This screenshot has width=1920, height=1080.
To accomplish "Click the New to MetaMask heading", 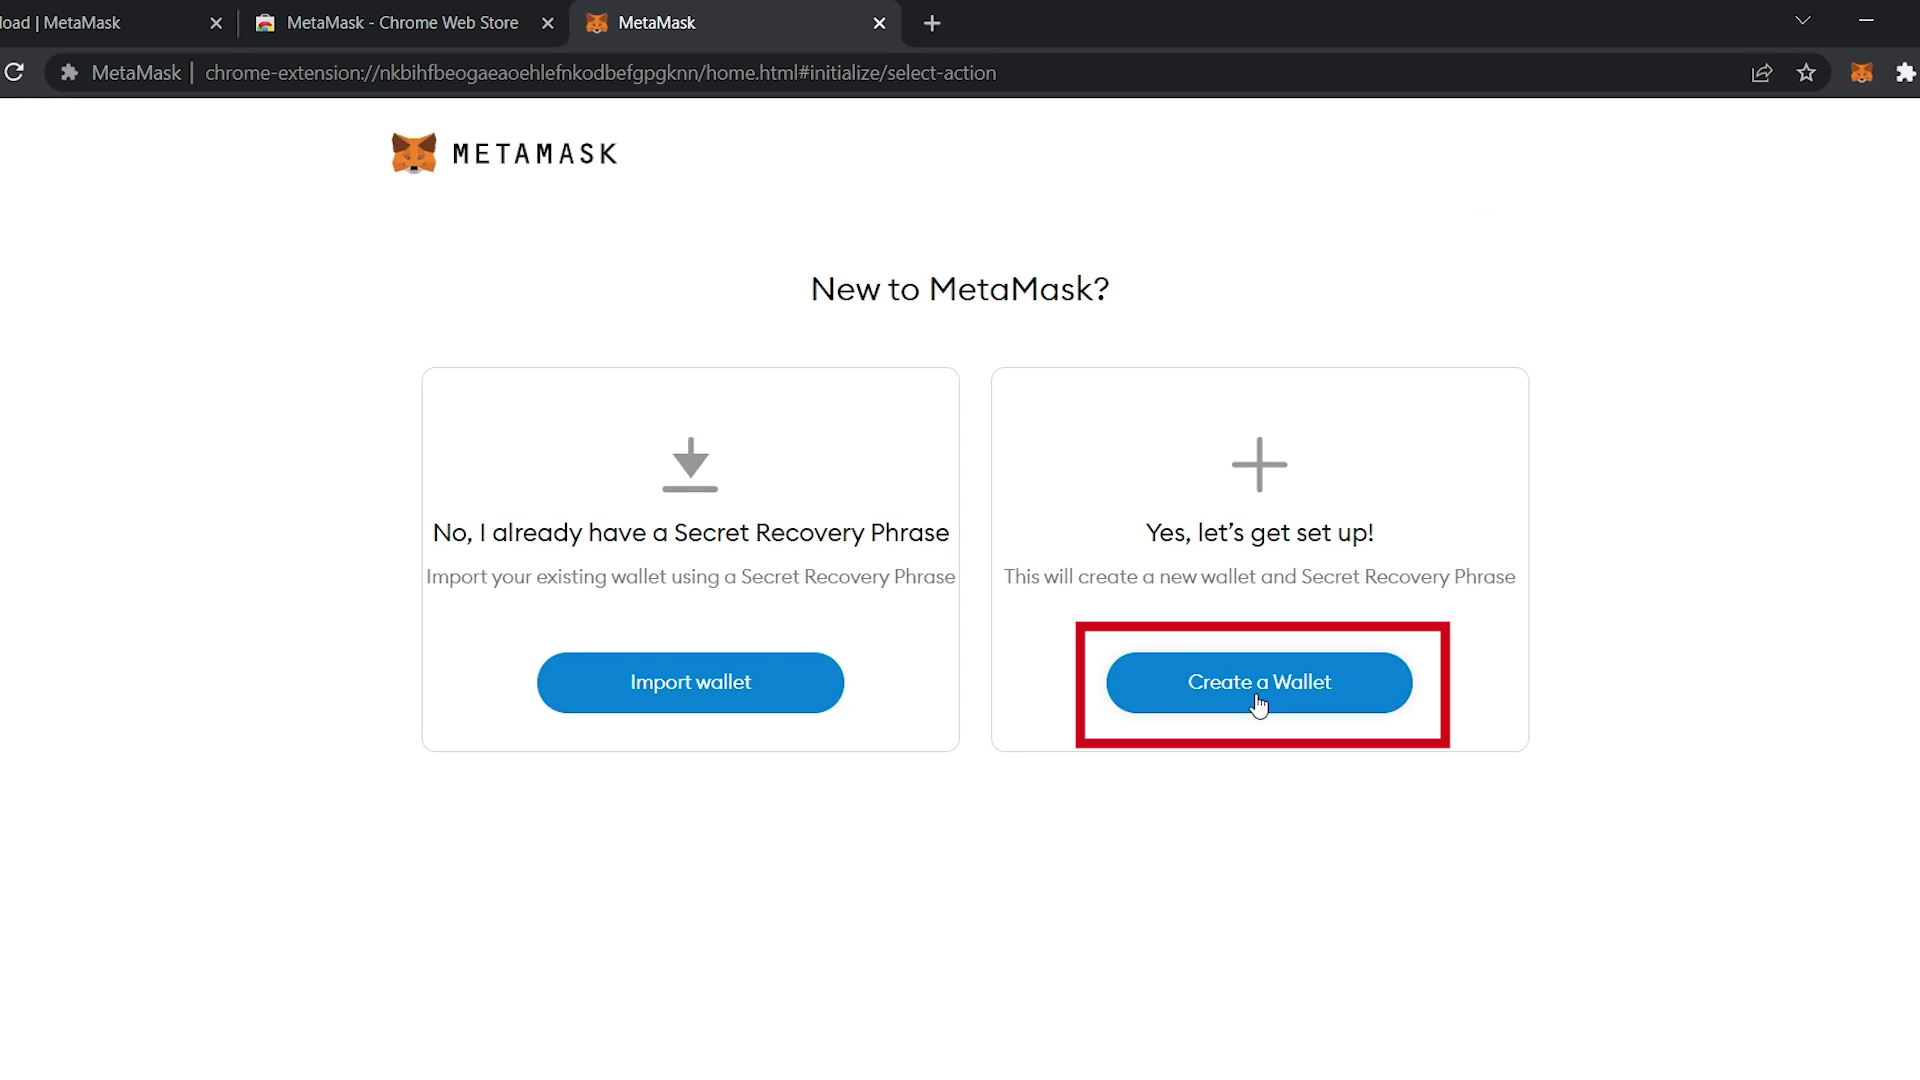I will point(959,289).
